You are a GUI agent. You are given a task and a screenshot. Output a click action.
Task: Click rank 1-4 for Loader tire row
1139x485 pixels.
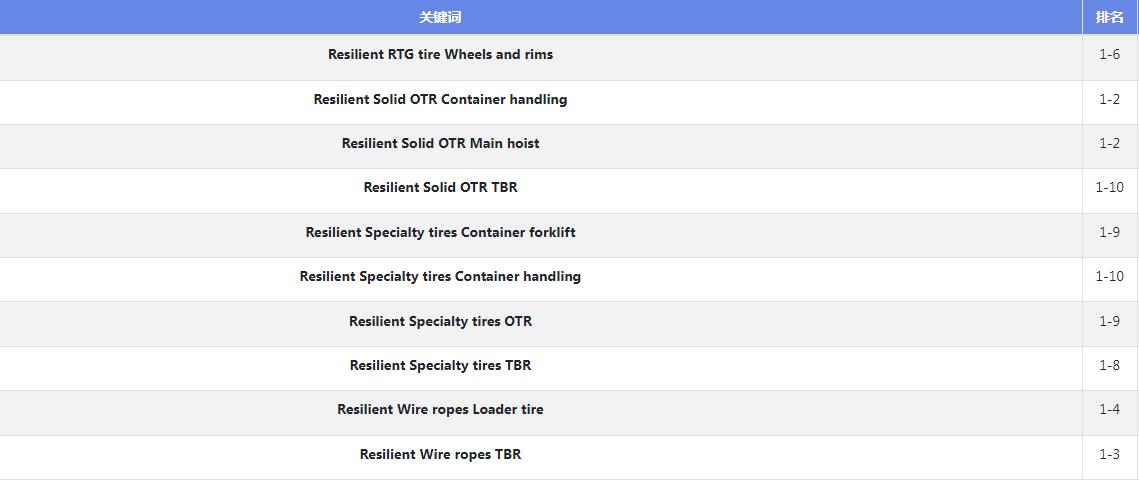coord(1109,409)
